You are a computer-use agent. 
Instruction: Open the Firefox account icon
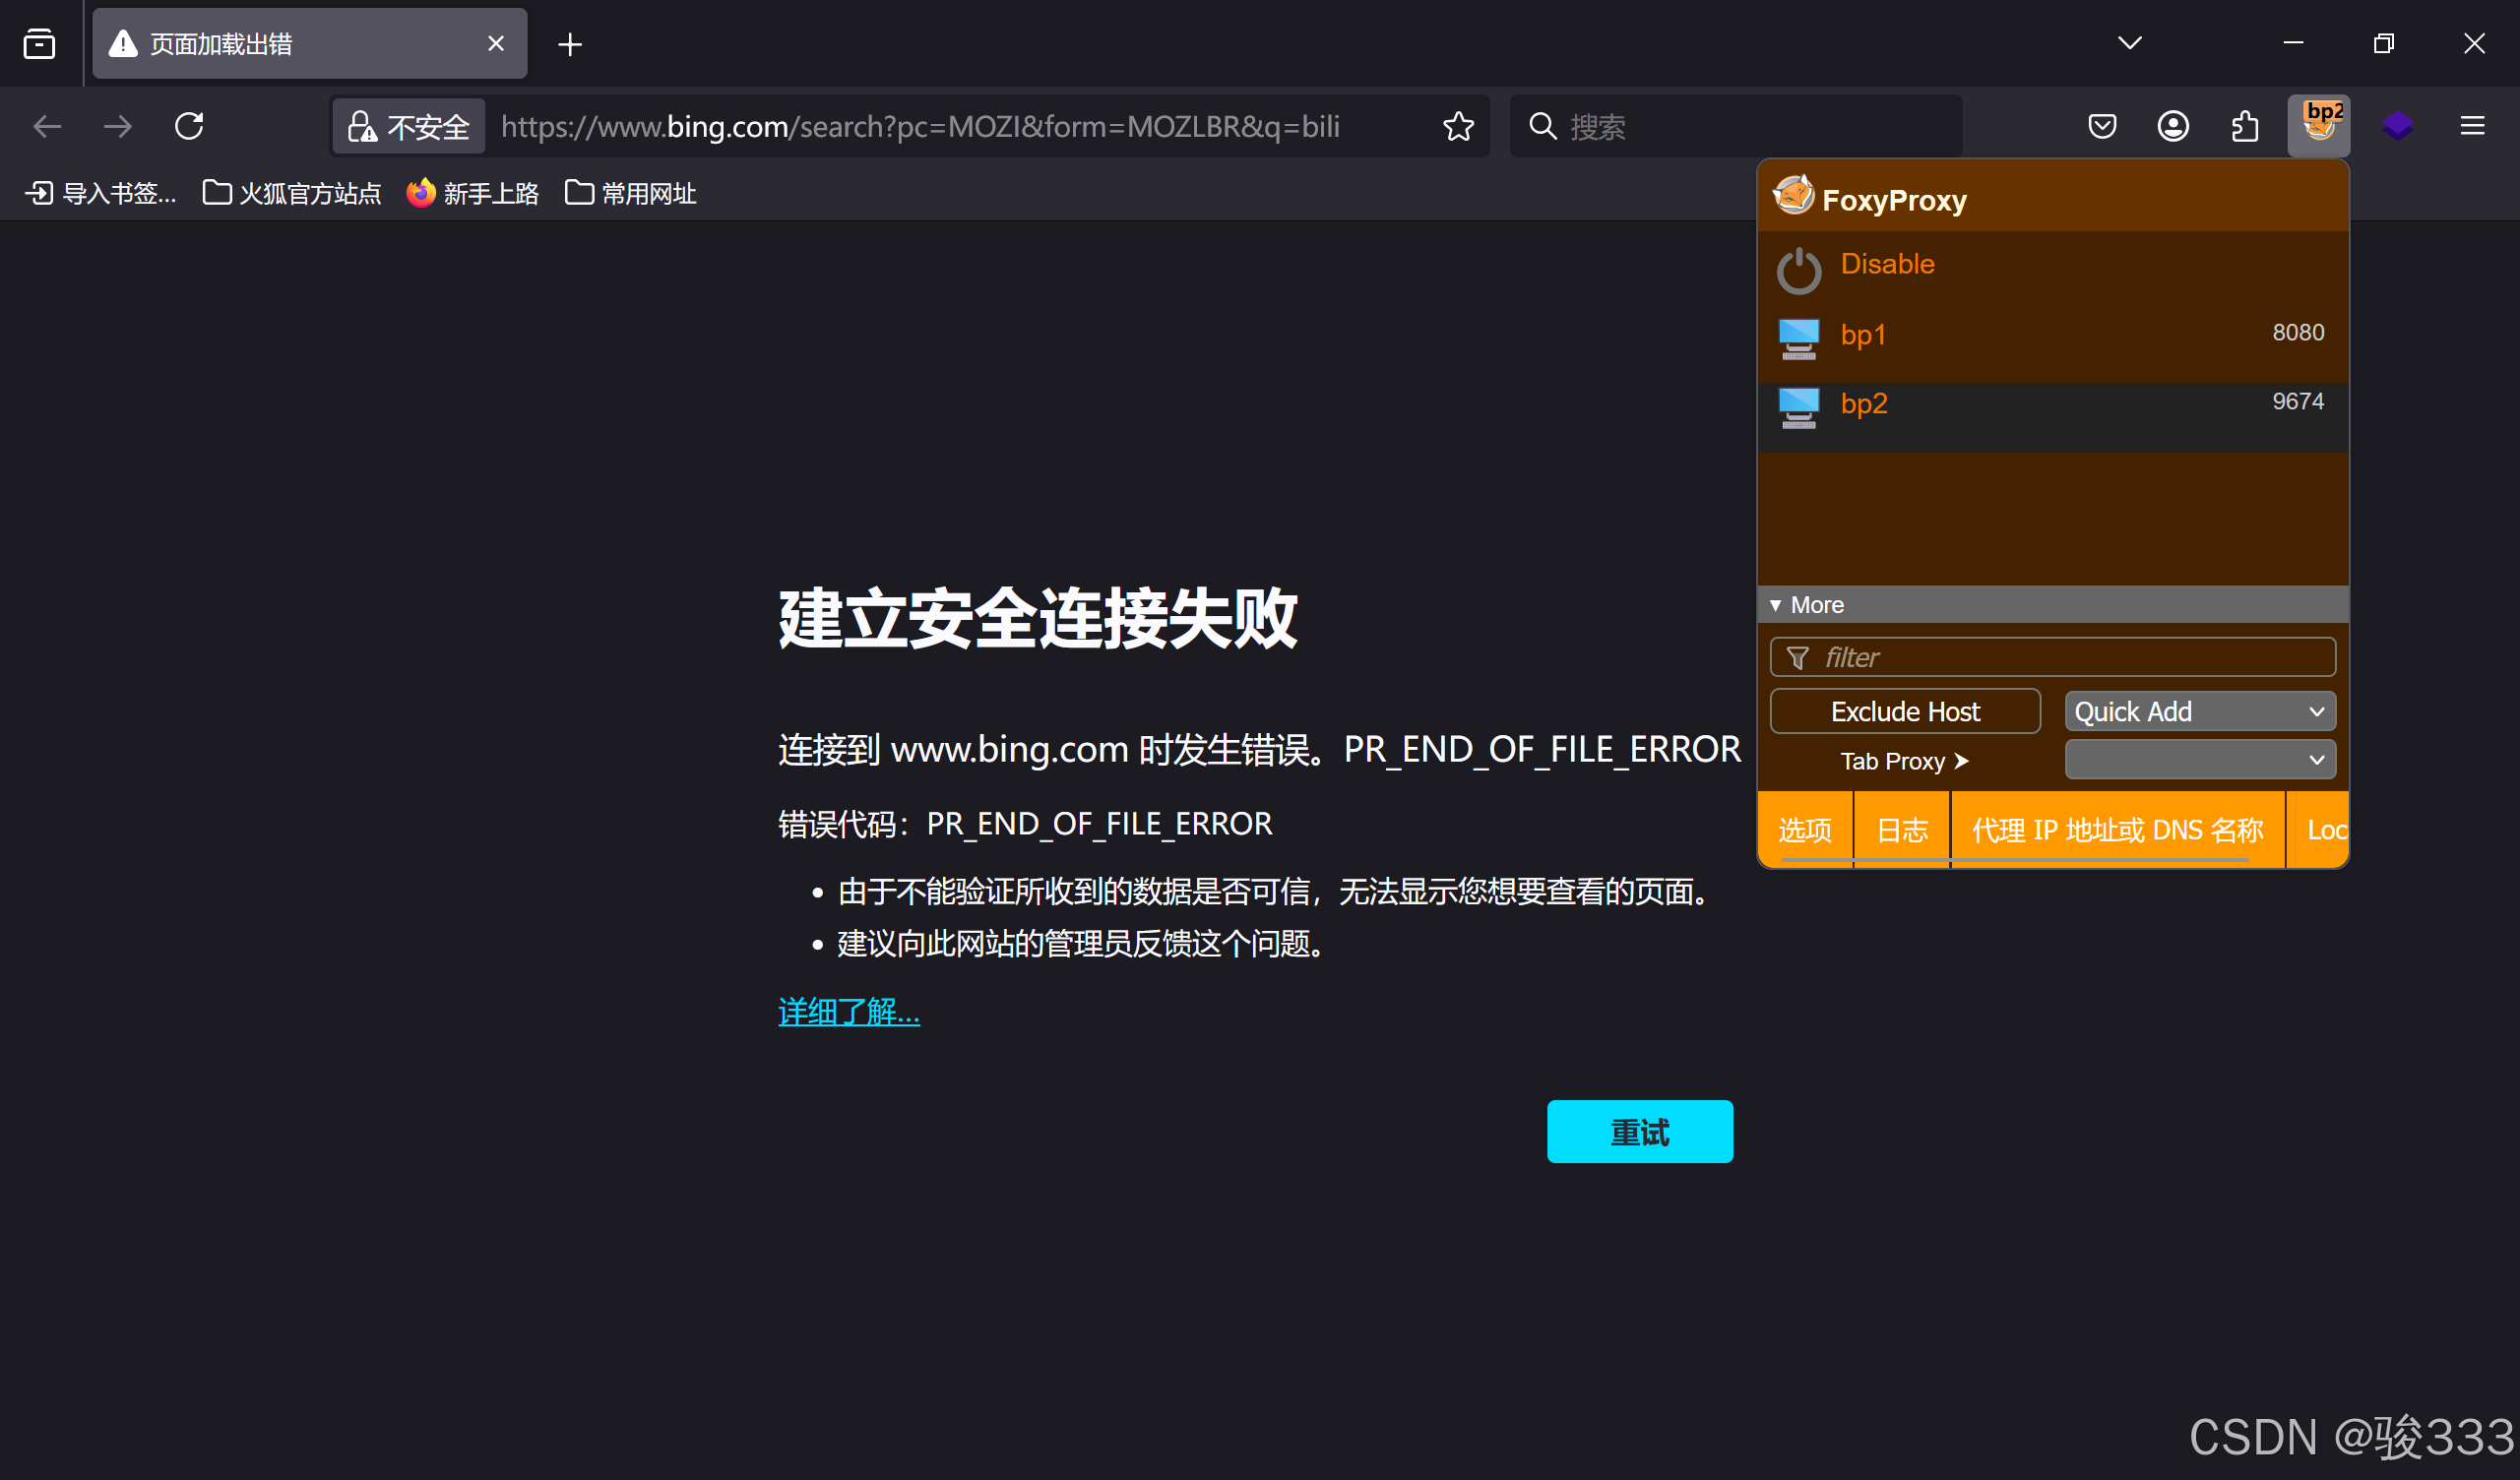coord(2173,126)
